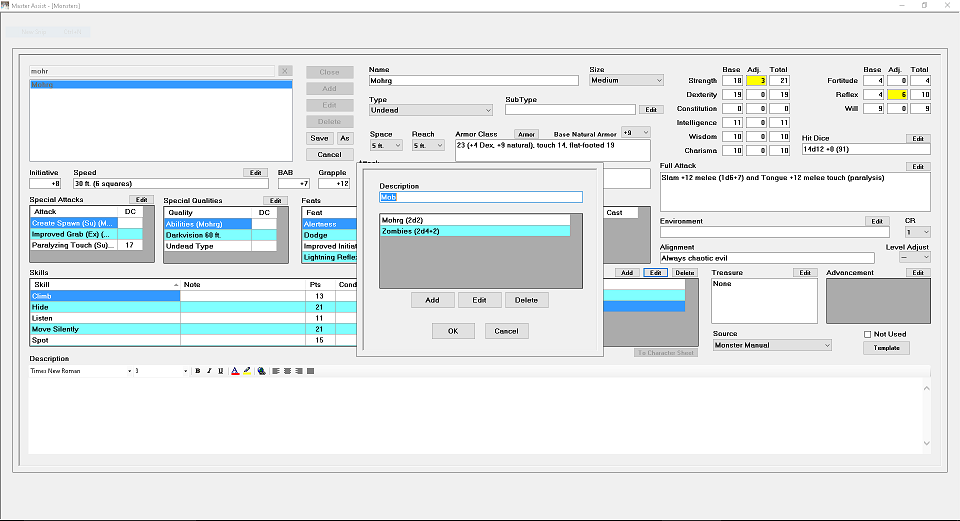Viewport: 960px width, 521px height.
Task: Click the monster search box
Action: pos(152,72)
